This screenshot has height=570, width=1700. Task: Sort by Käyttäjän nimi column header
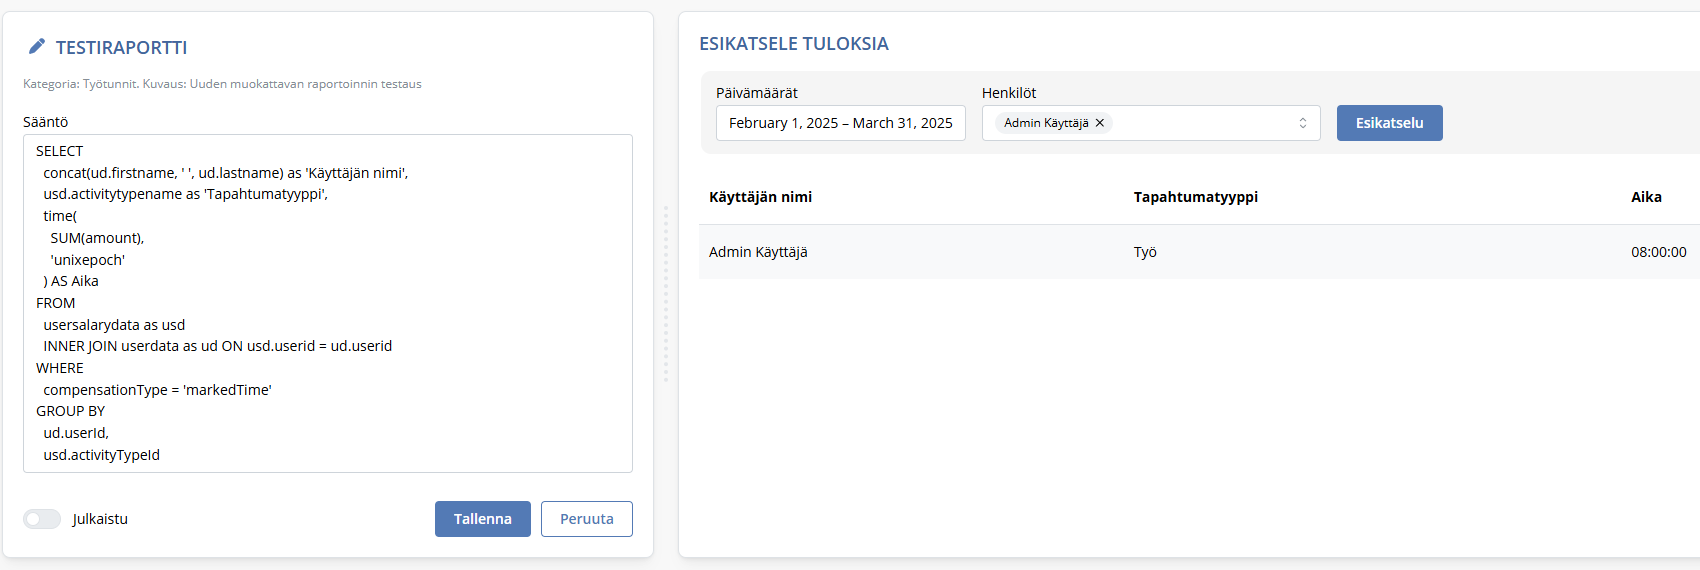pos(760,197)
